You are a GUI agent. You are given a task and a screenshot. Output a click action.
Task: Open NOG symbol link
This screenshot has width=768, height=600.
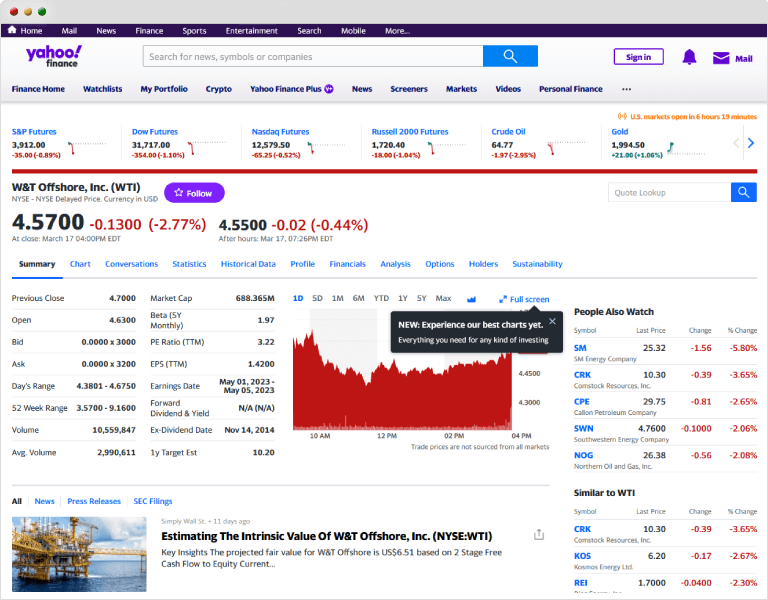tap(583, 455)
